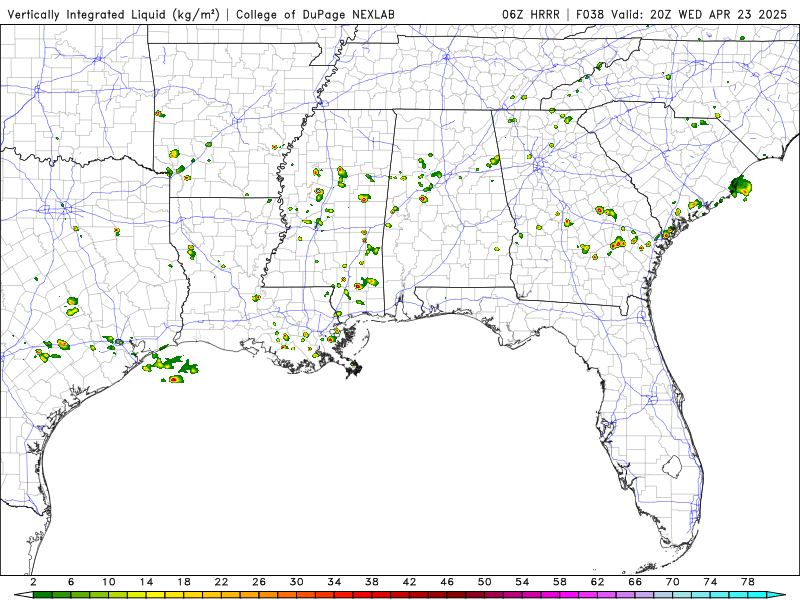800x600 pixels.
Task: Click the scale value "78"
Action: (x=748, y=582)
